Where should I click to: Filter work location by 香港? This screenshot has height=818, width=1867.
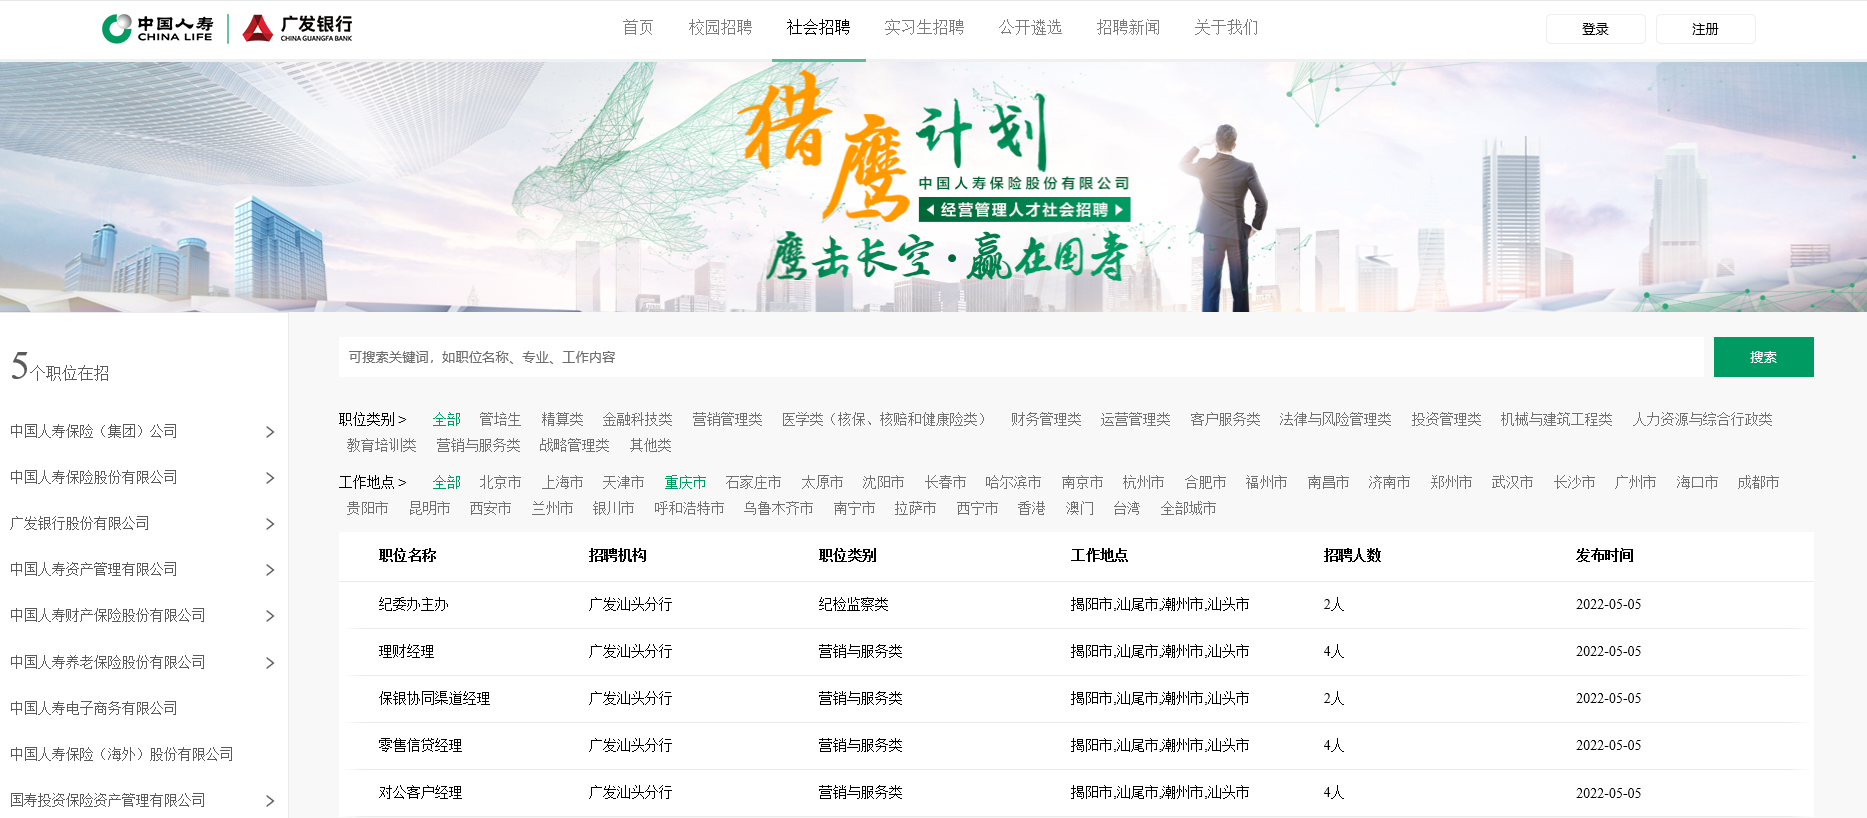coord(1031,508)
